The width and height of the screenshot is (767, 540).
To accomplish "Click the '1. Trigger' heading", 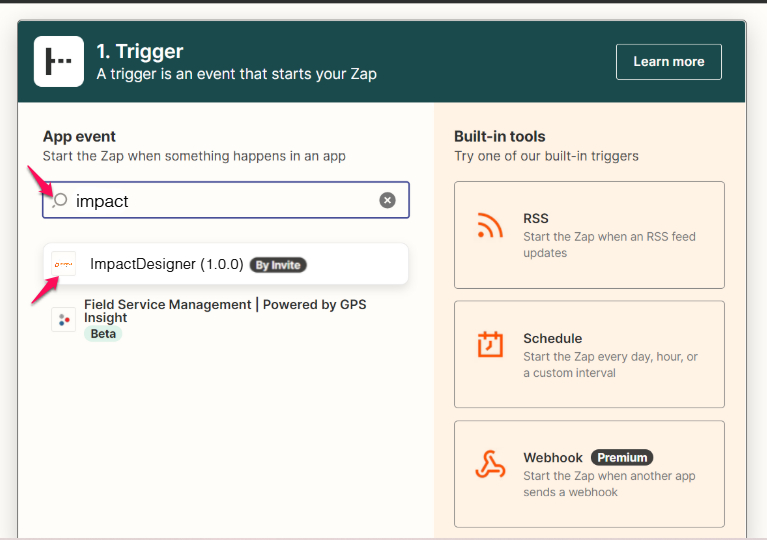I will click(x=140, y=51).
